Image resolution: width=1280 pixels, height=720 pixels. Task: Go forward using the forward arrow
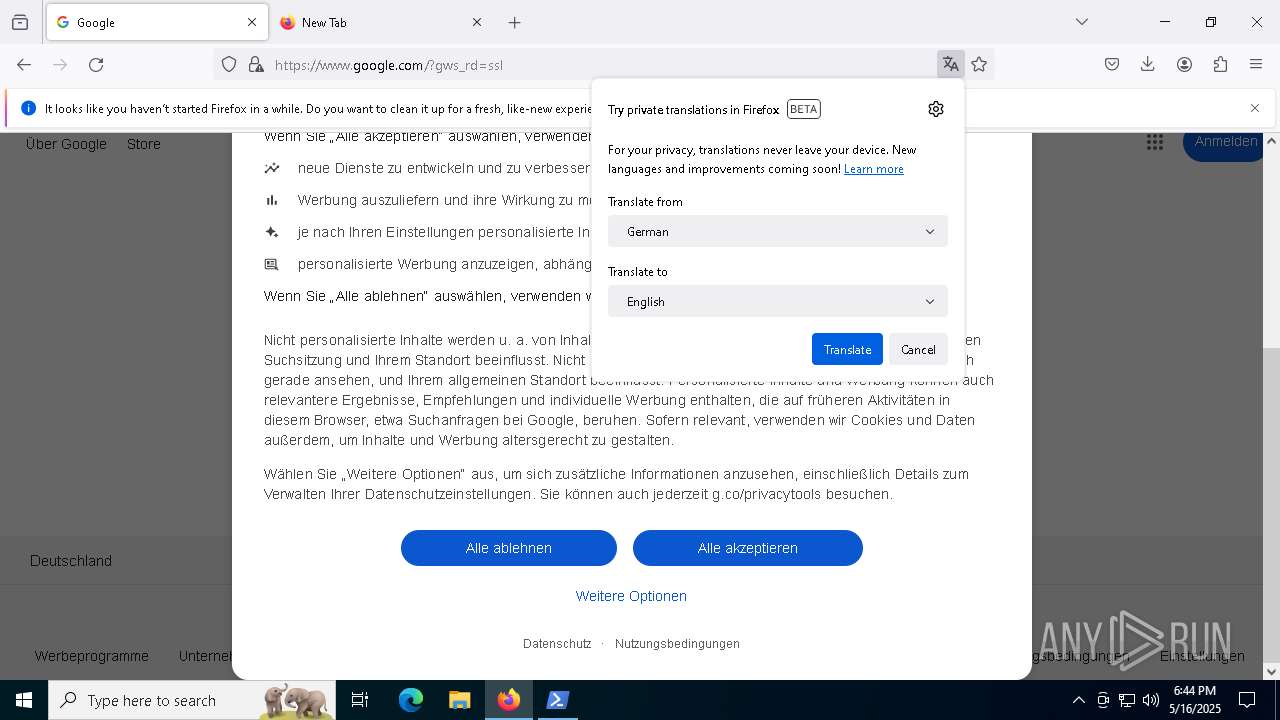click(x=60, y=65)
